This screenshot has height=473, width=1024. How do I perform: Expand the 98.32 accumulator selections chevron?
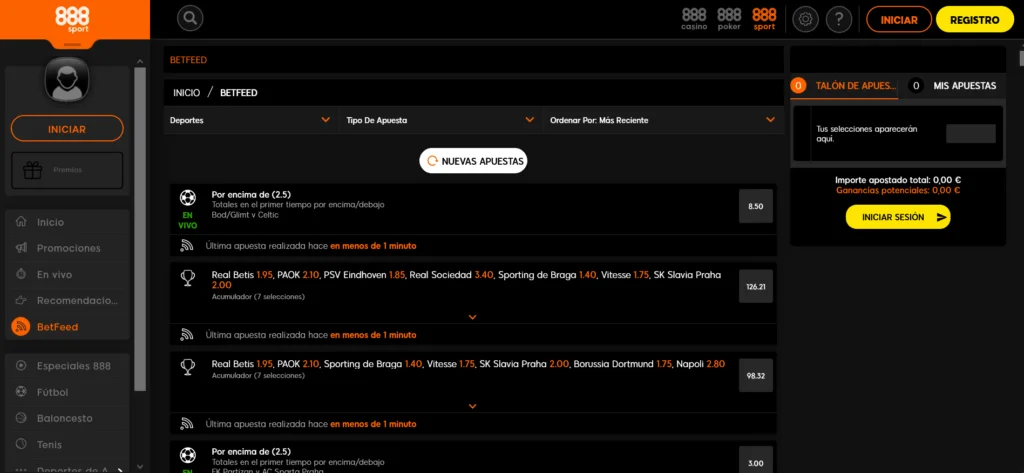(472, 406)
